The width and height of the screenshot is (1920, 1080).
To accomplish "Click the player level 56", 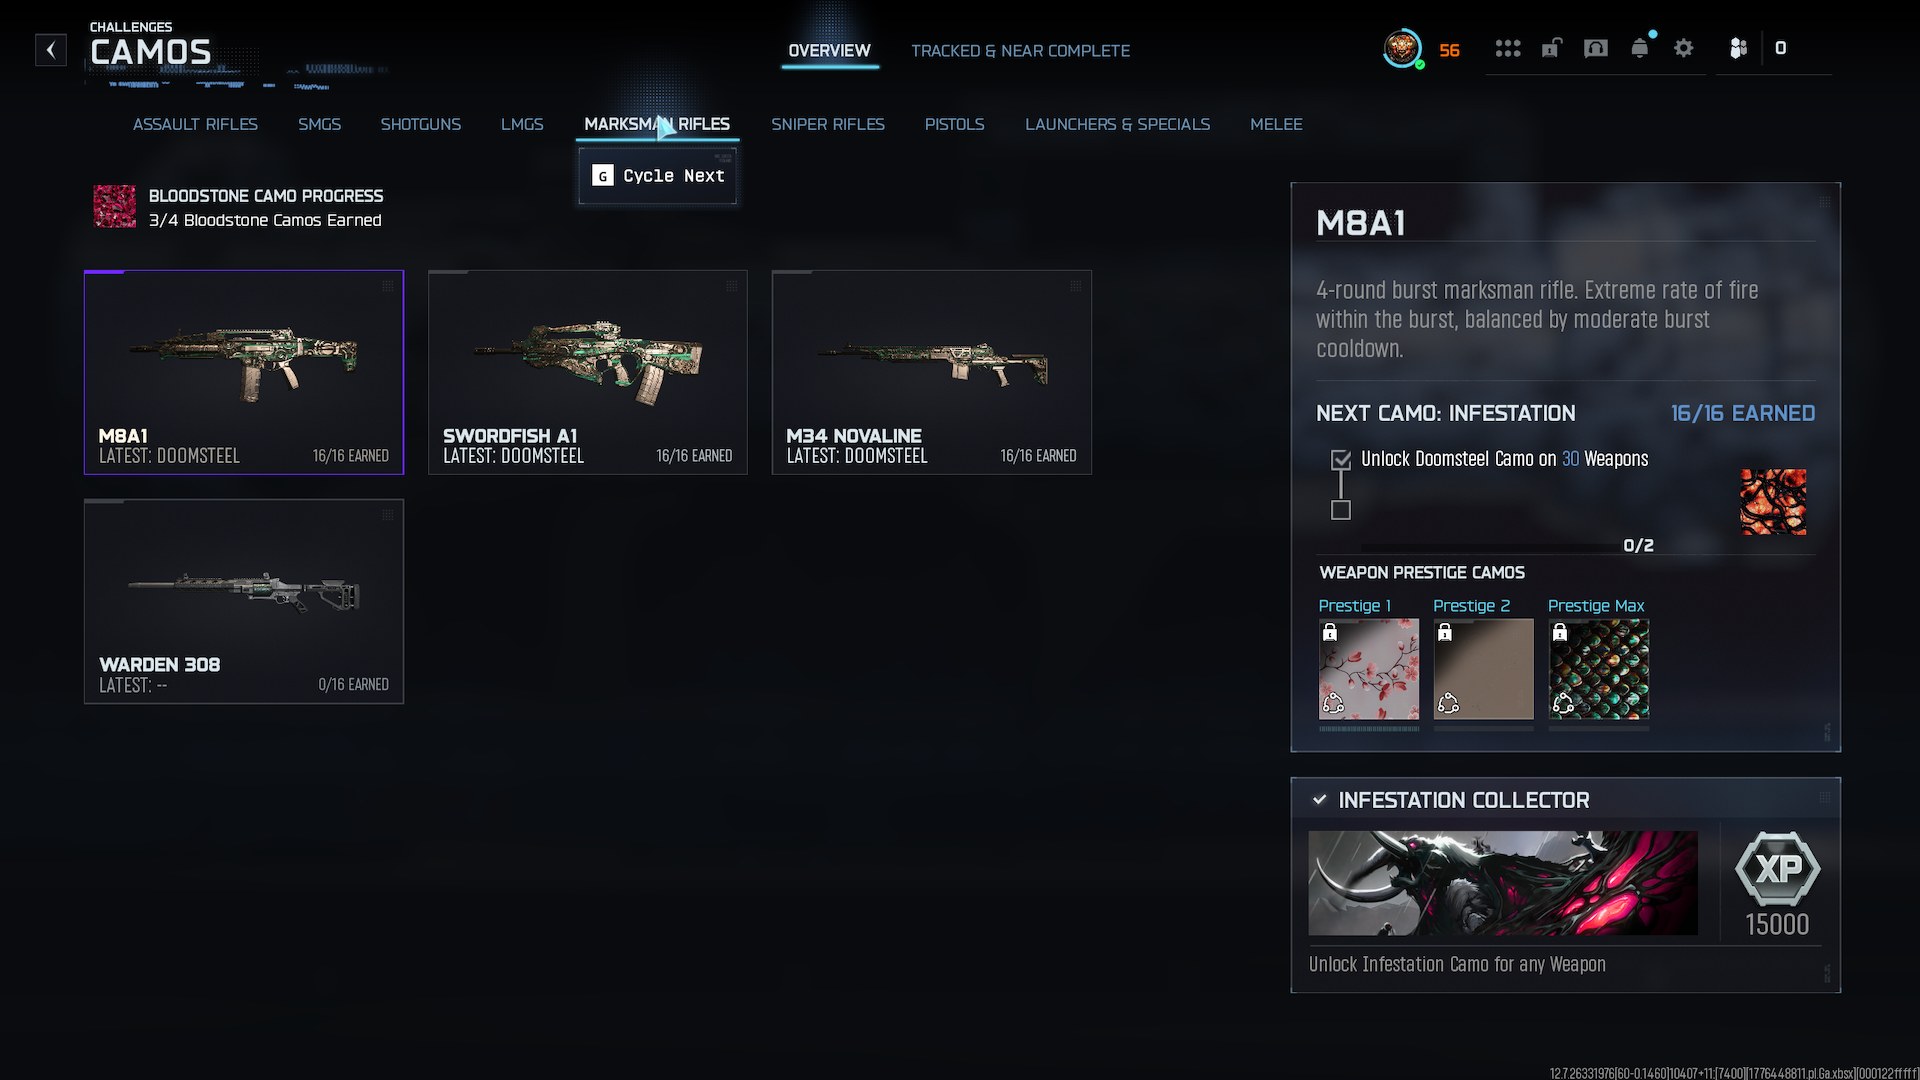I will pos(1449,50).
